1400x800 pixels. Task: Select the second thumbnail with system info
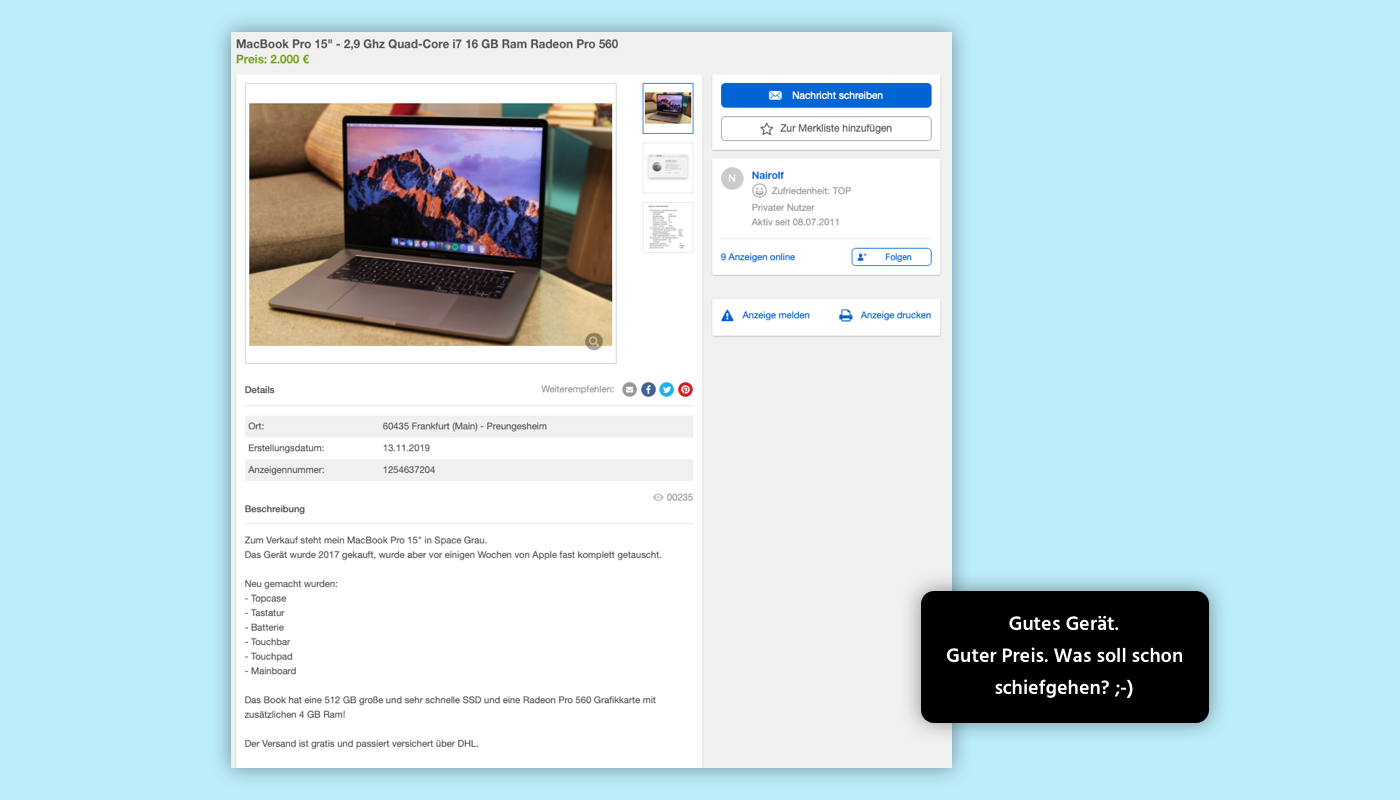667,168
